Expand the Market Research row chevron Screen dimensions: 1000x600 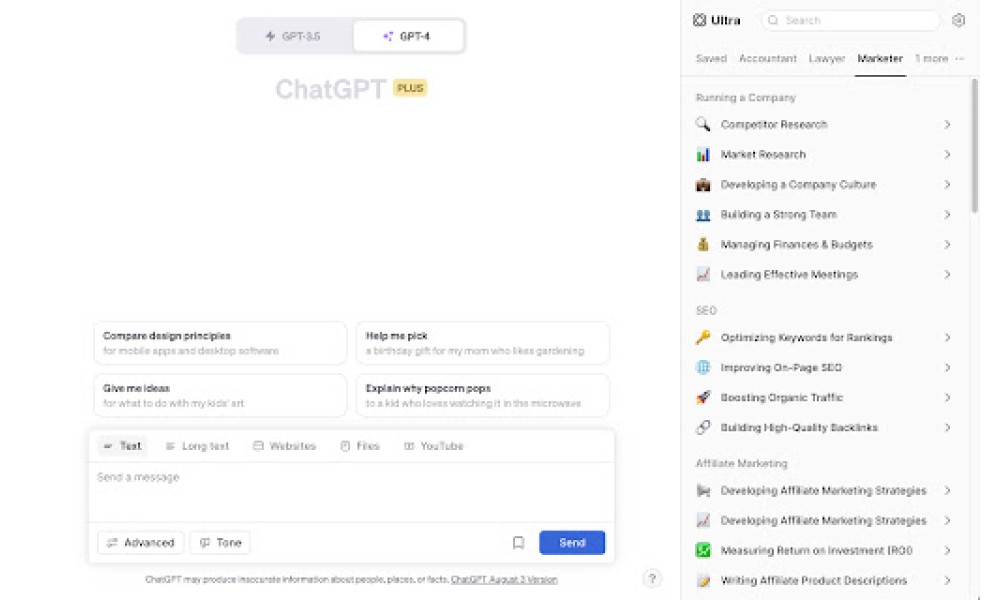tap(947, 154)
